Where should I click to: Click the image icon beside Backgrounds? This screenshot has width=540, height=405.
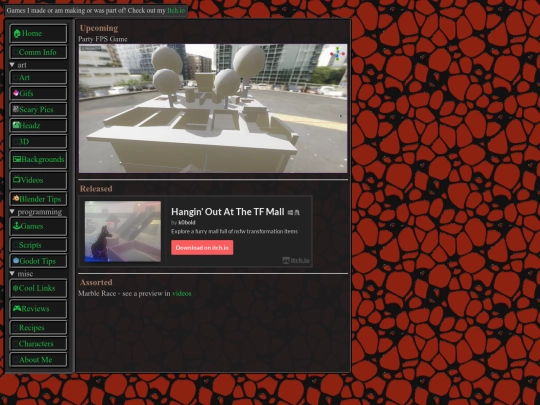pyautogui.click(x=17, y=159)
